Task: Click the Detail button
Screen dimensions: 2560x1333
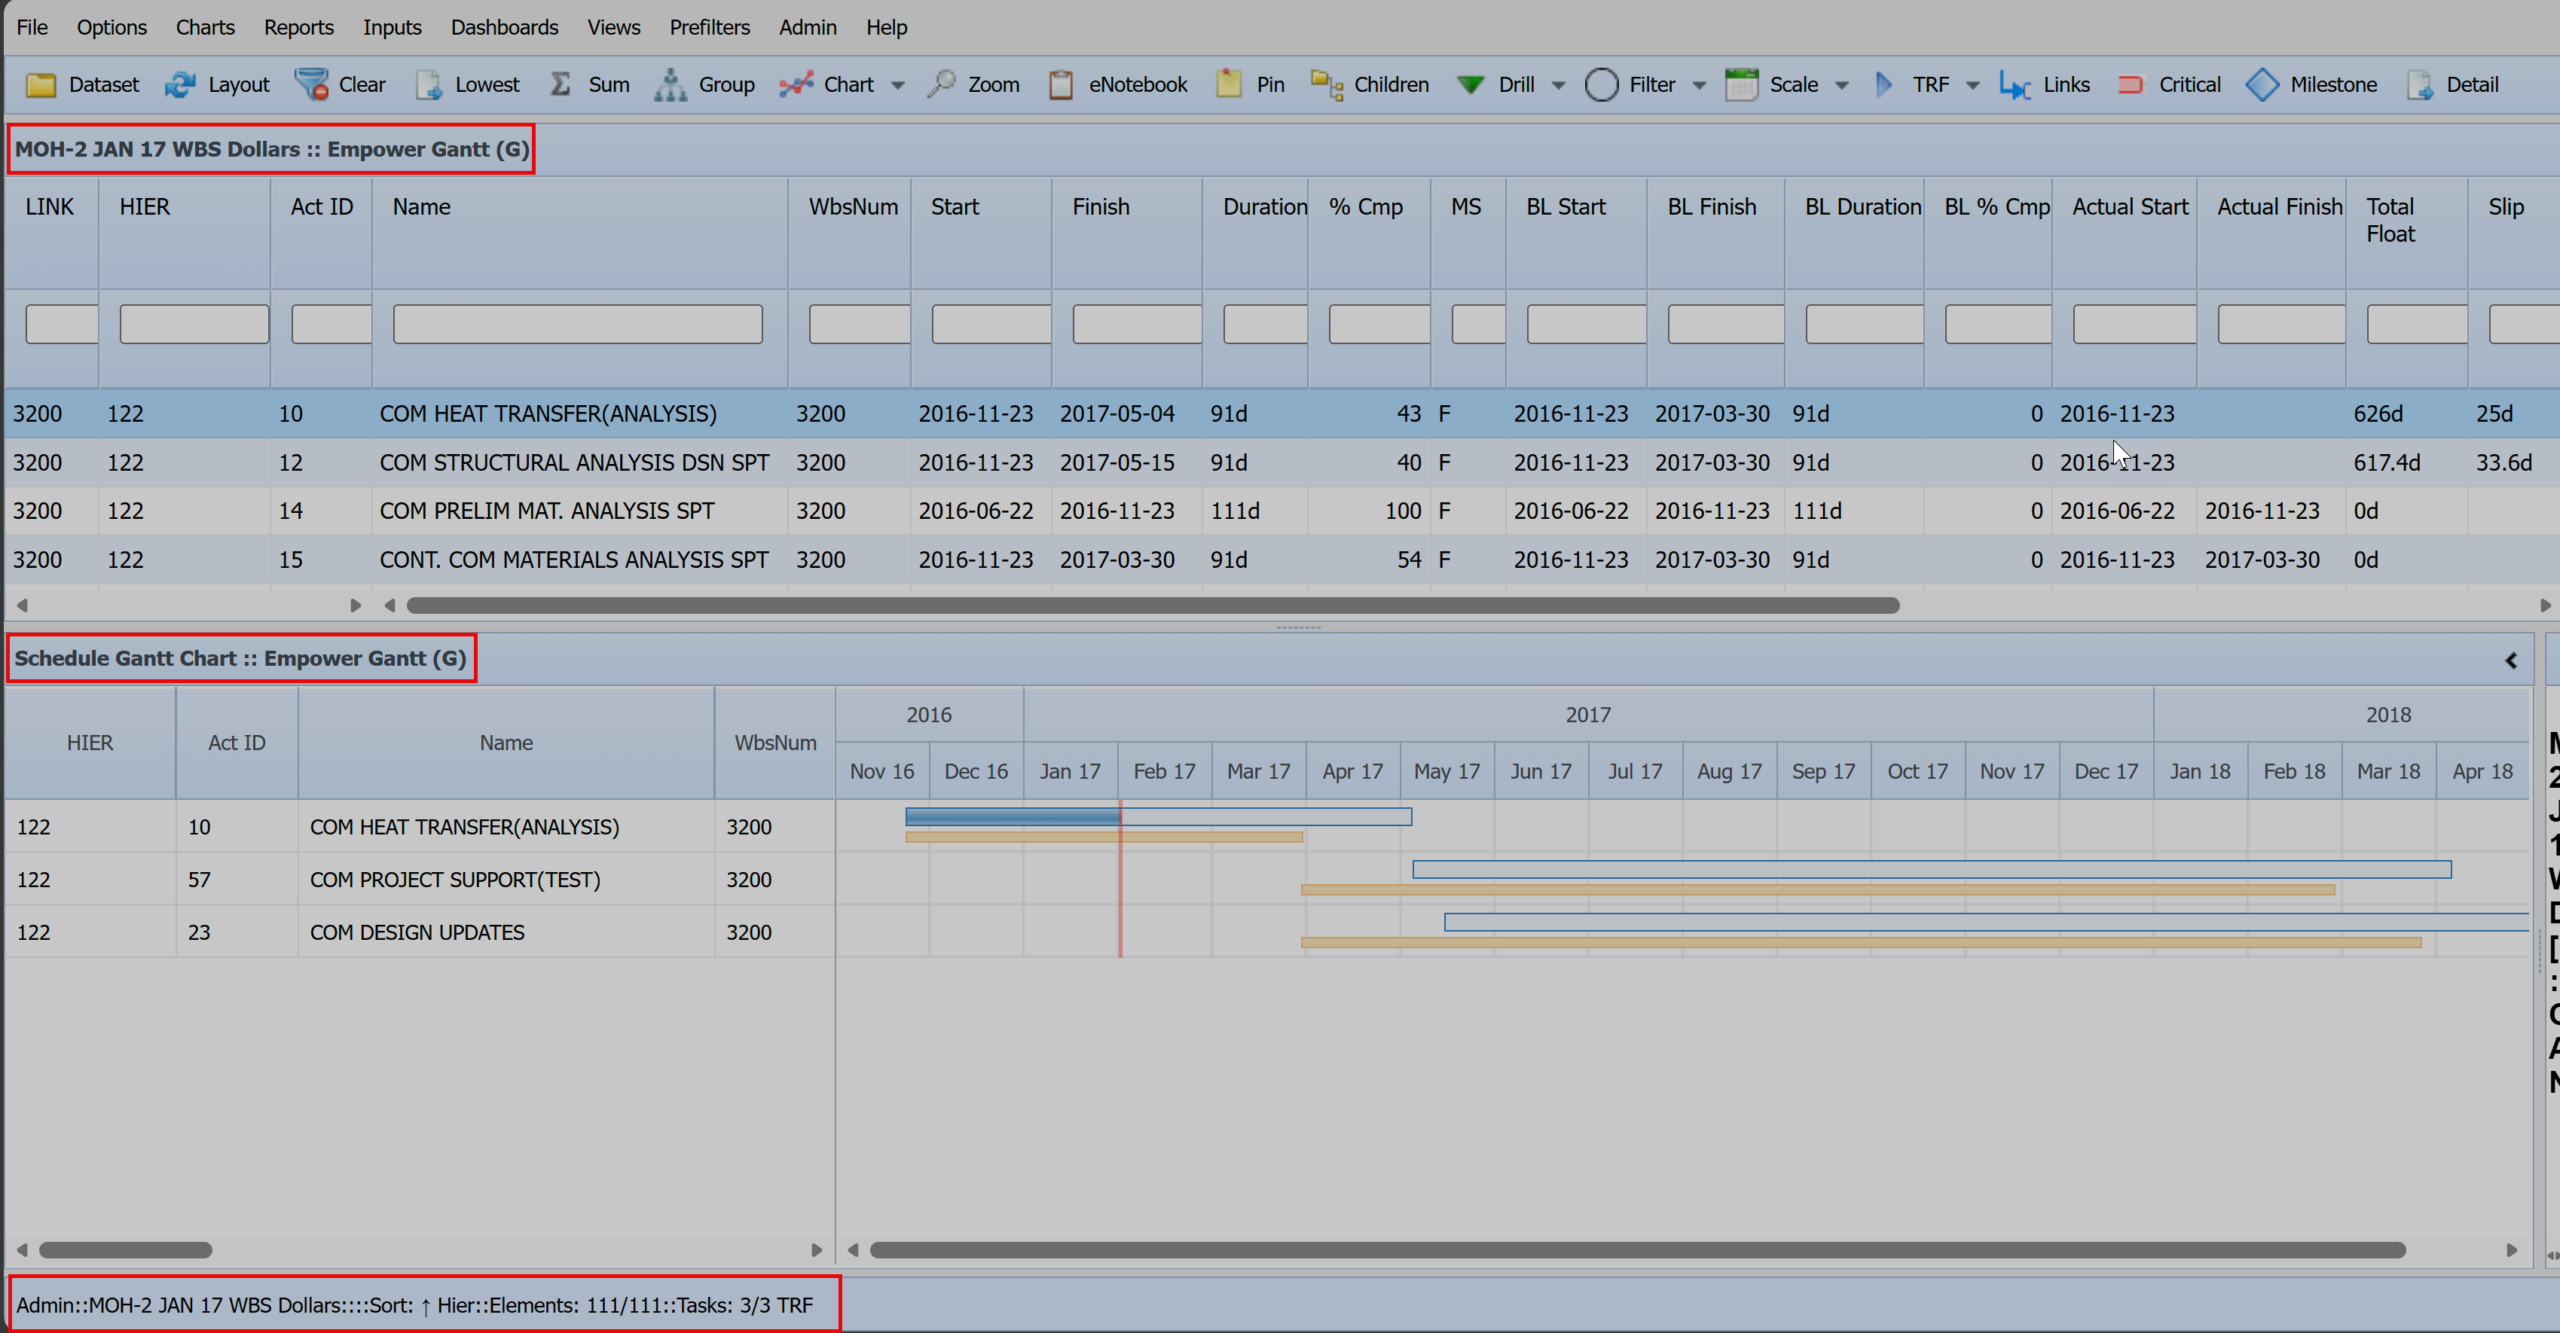Action: pos(2453,84)
